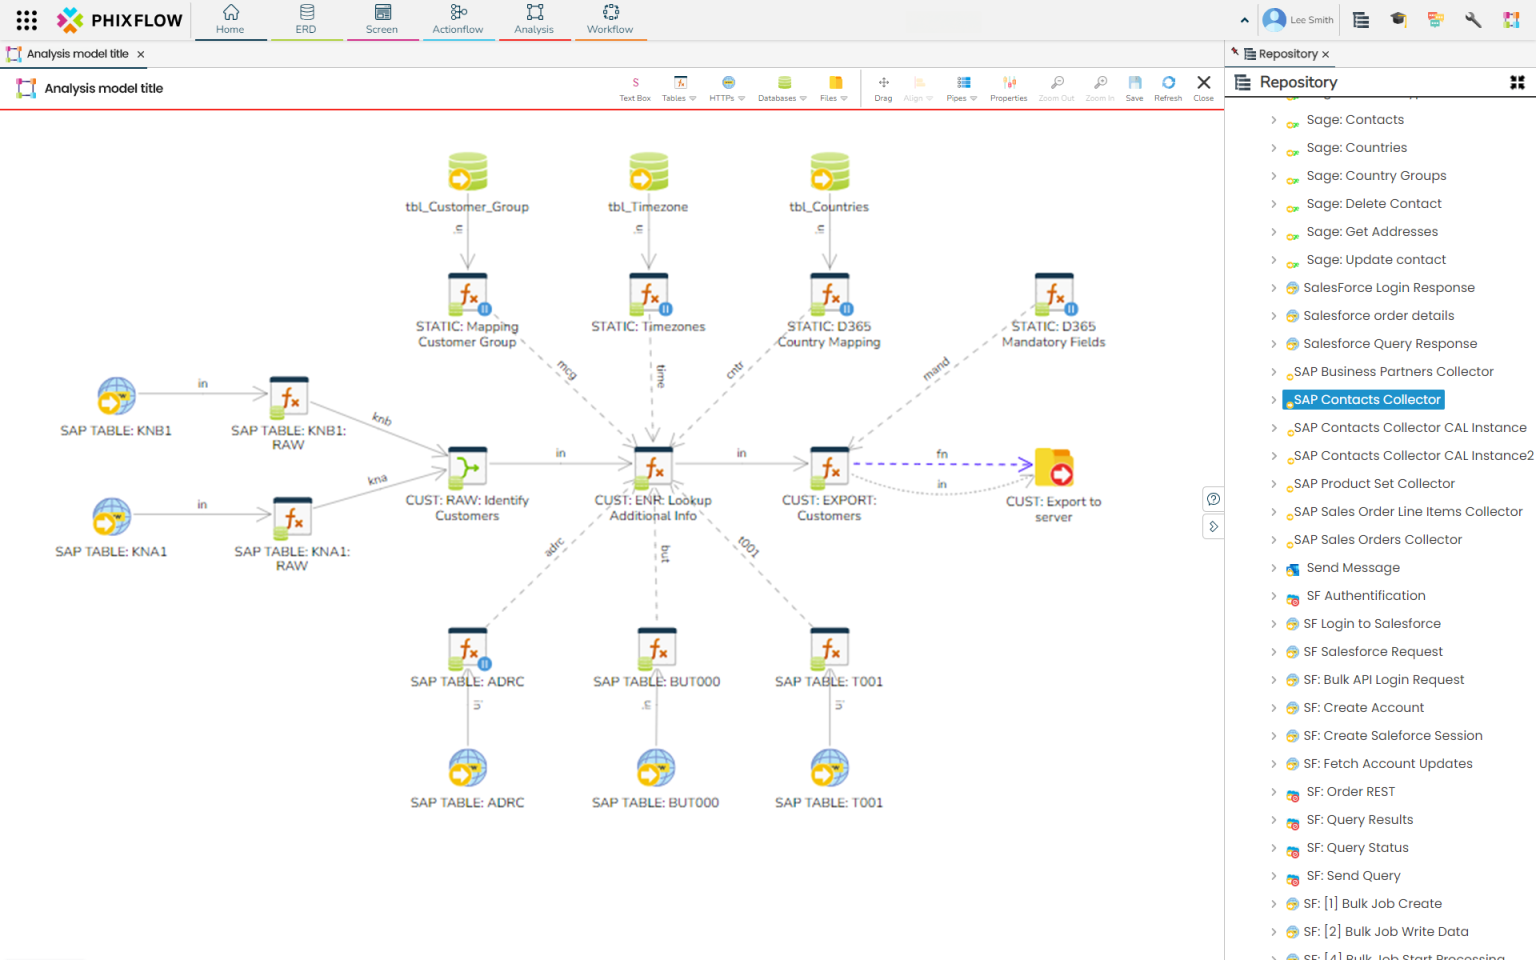Switch to the Workflow navigation tab

click(x=610, y=20)
